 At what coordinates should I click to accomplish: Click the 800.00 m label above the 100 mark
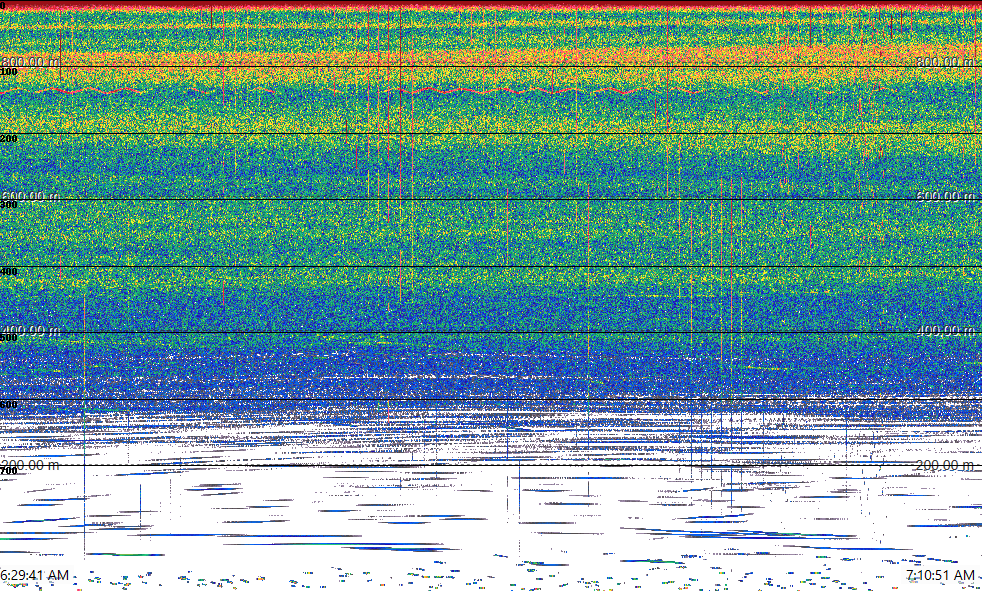coord(31,61)
